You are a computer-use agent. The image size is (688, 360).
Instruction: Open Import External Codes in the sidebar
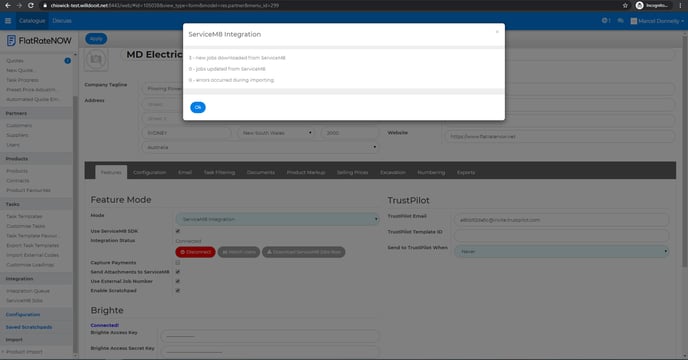click(32, 255)
